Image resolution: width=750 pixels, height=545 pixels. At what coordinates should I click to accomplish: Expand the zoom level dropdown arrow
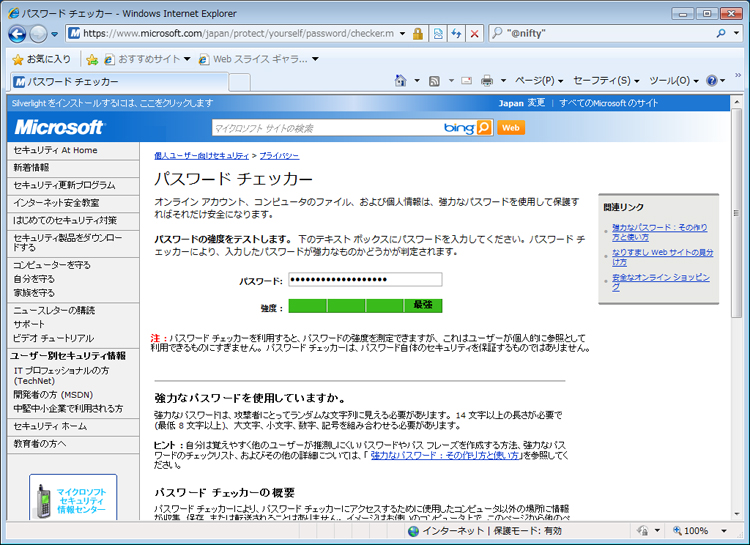724,531
